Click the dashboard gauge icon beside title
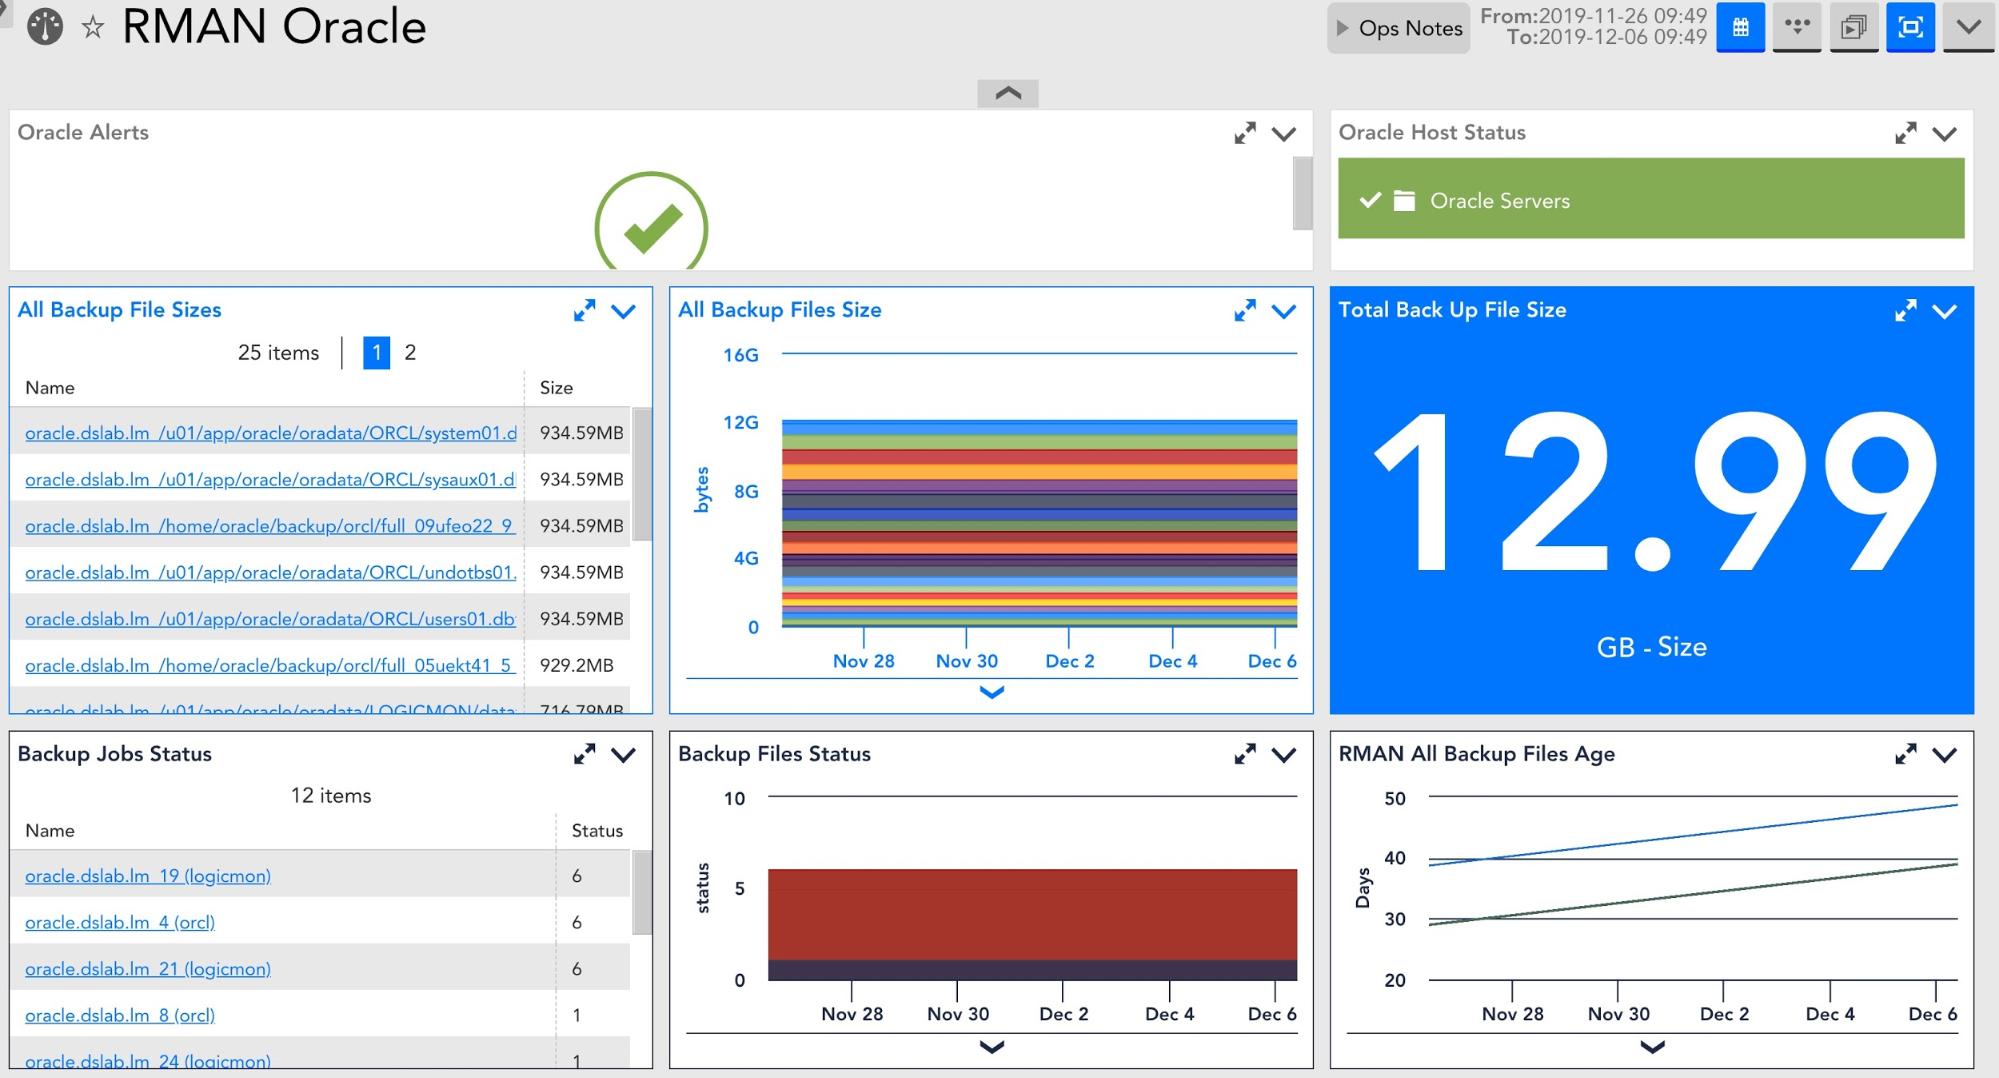Viewport: 1999px width, 1078px height. (x=45, y=27)
